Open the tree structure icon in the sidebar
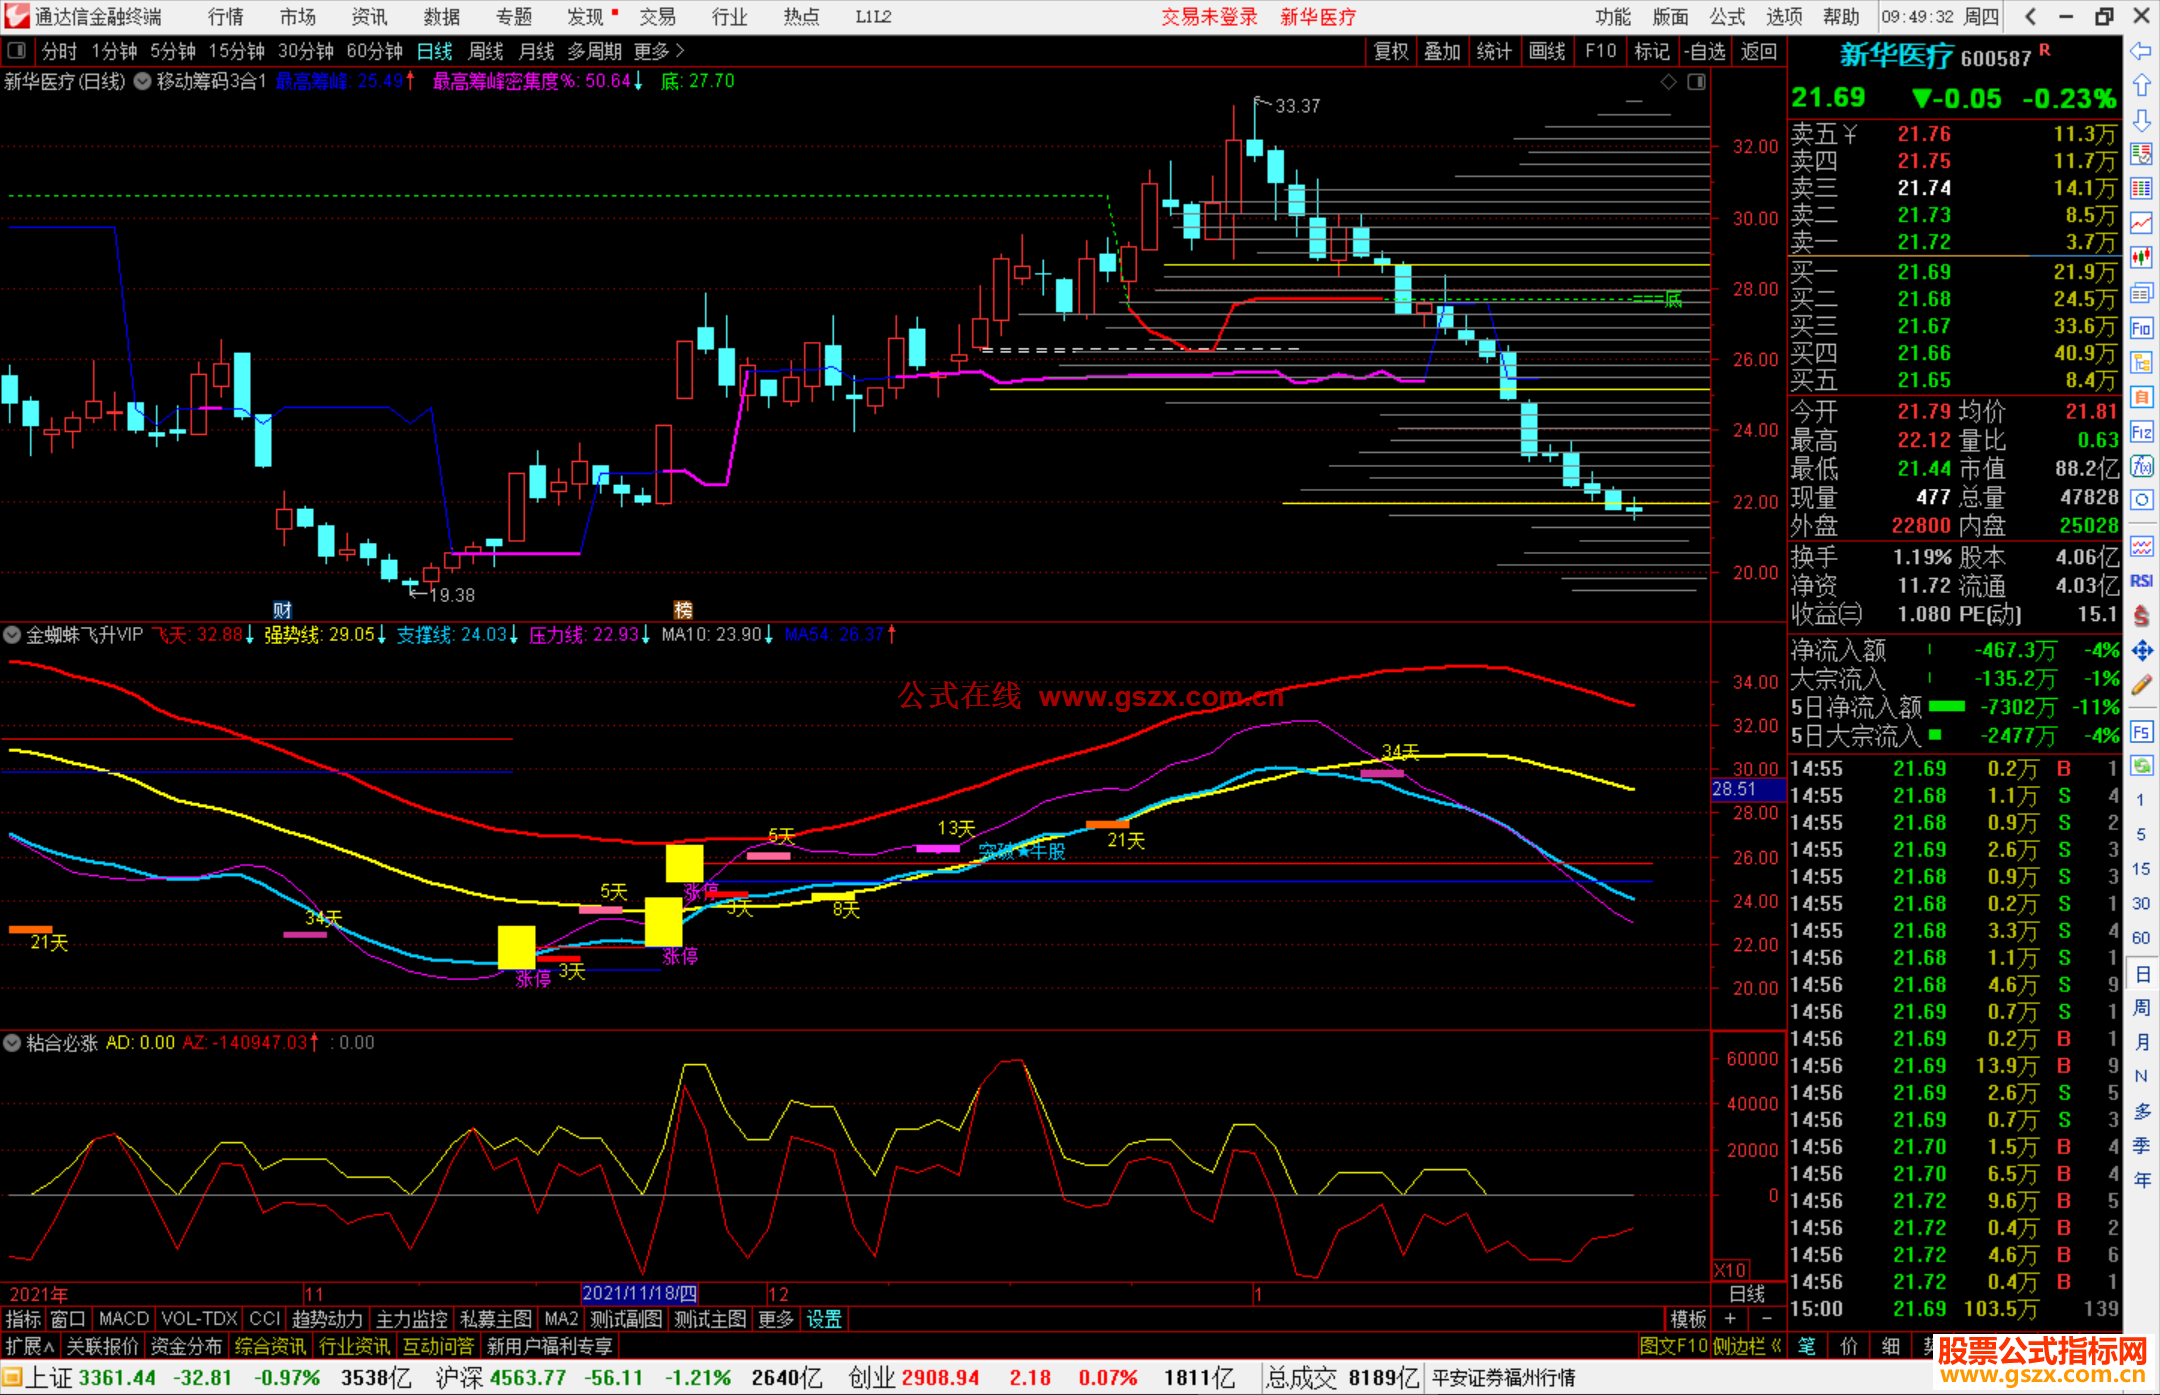Viewport: 2160px width, 1395px height. 2141,362
